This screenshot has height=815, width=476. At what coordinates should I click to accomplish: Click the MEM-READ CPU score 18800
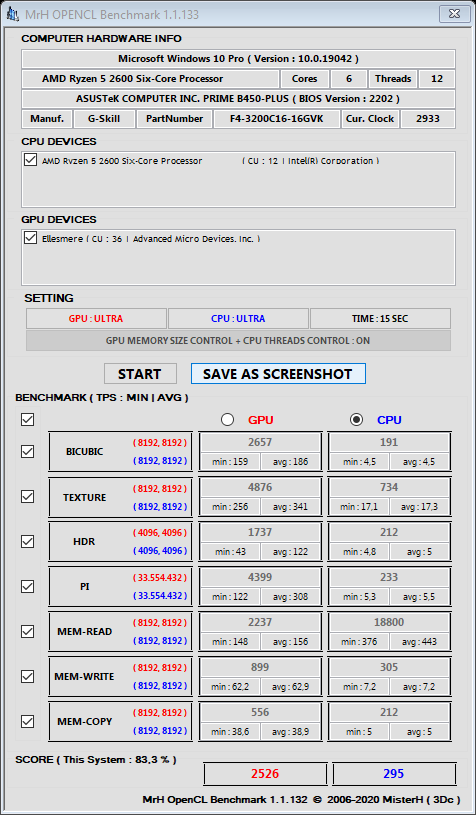(389, 622)
